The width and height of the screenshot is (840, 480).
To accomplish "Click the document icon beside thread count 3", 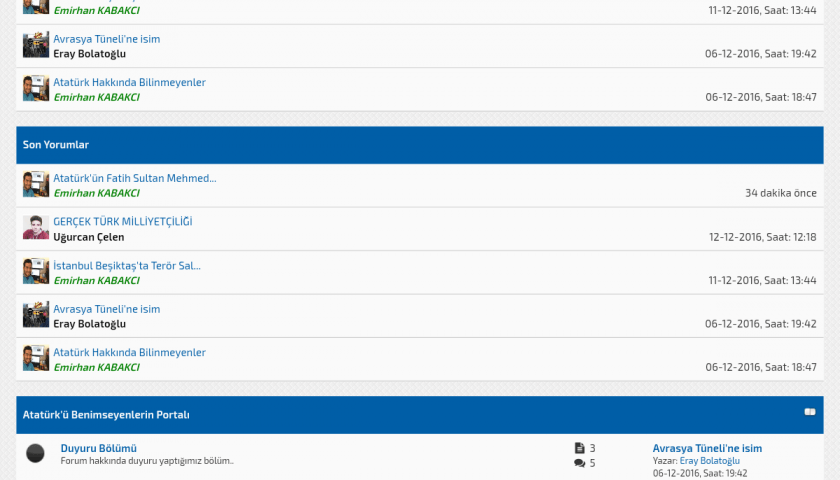I will [x=579, y=449].
